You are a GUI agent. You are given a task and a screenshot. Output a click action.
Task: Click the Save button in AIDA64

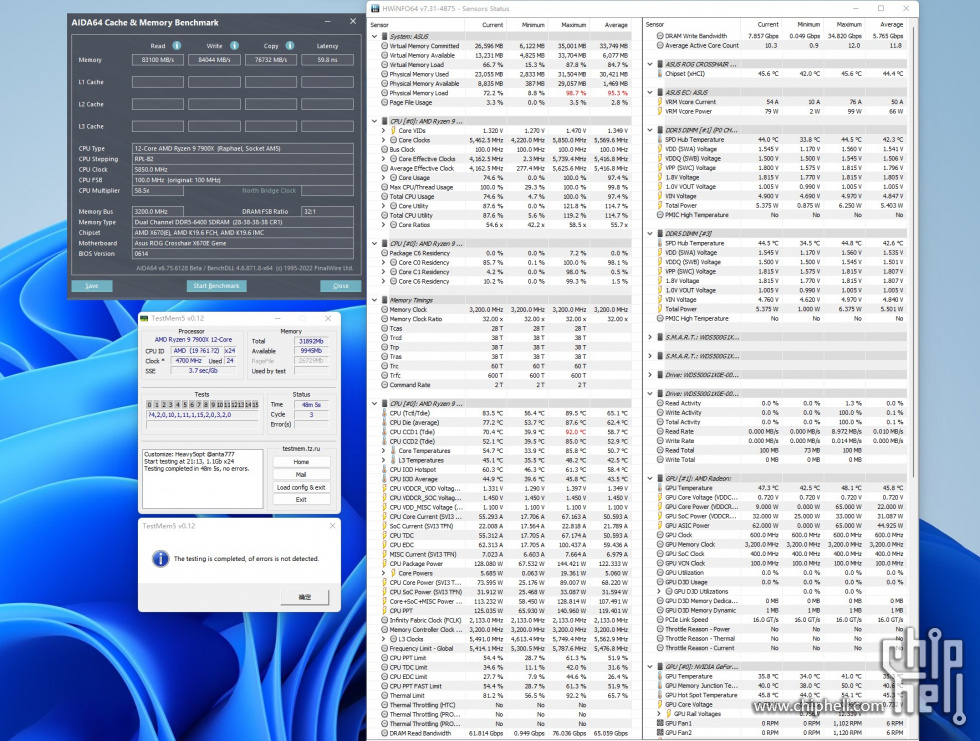click(x=92, y=286)
